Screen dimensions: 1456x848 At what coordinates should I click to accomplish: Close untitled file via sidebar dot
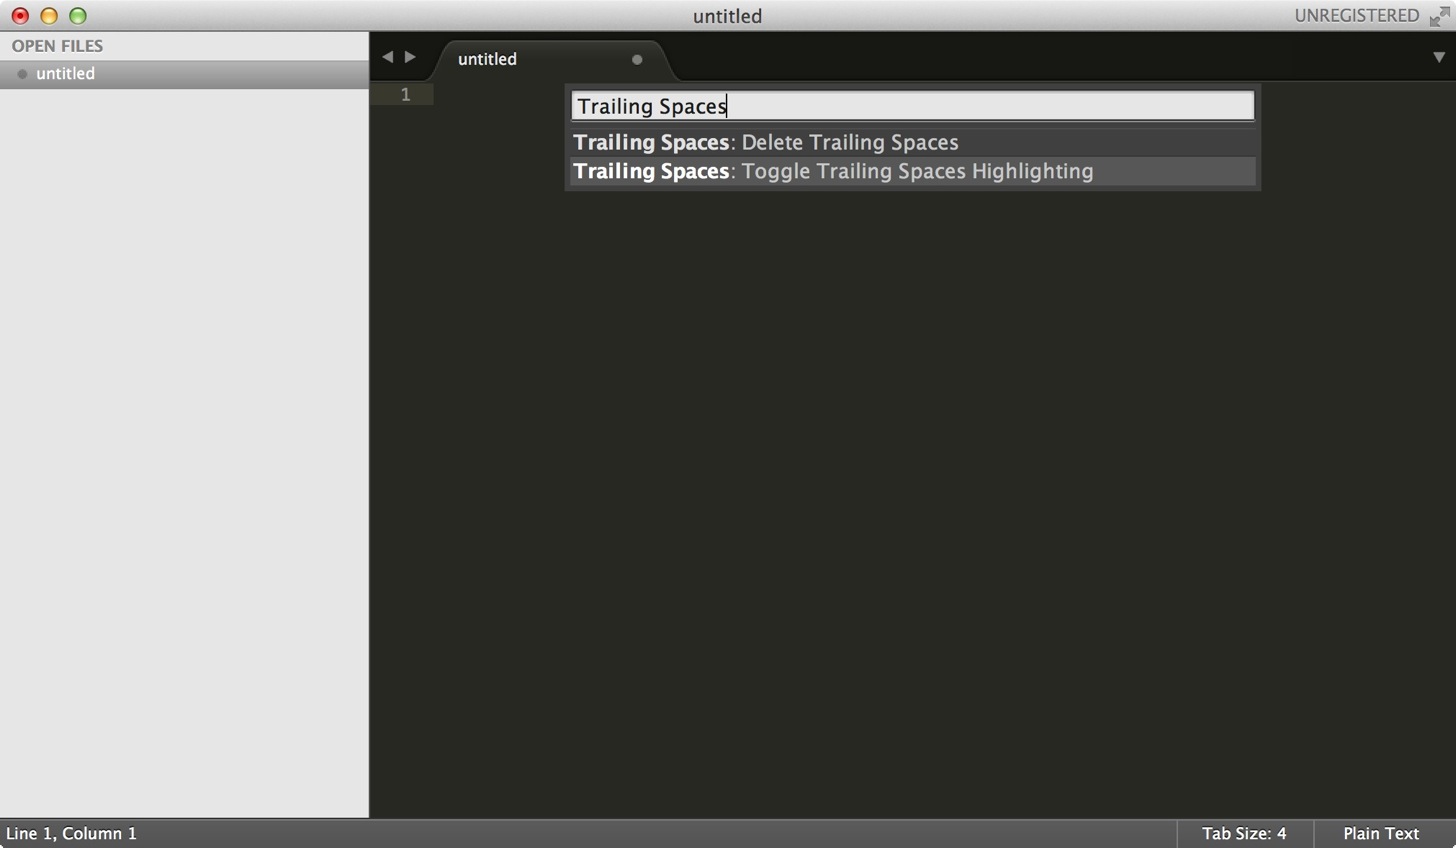pos(22,74)
